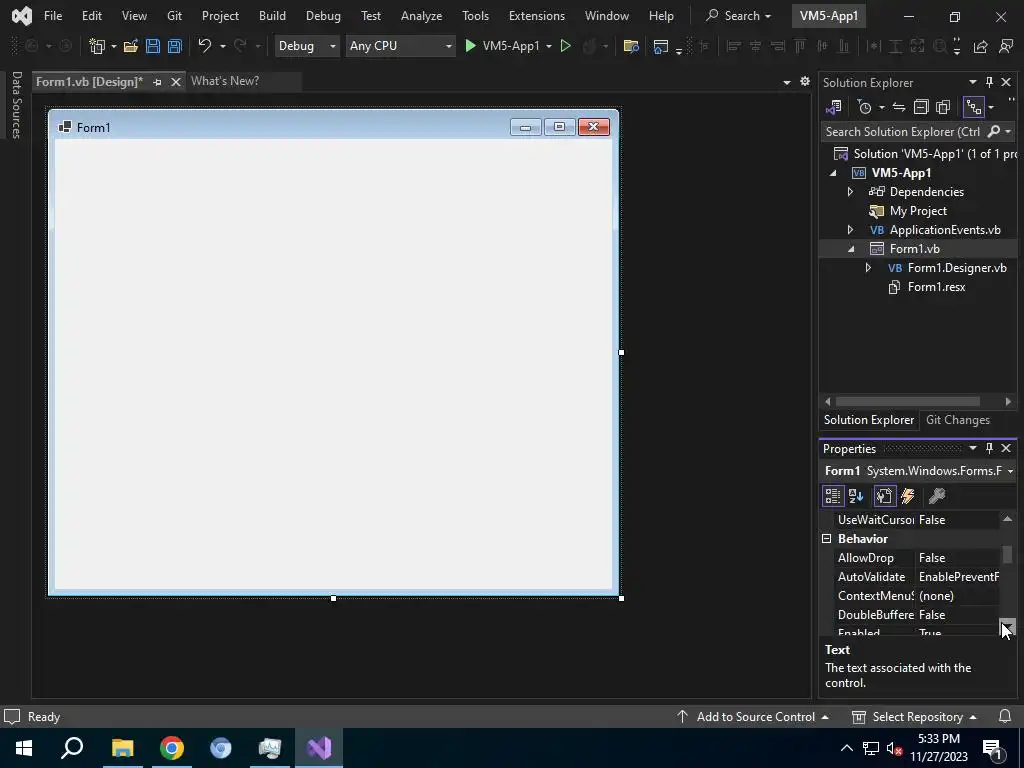This screenshot has width=1024, height=768.
Task: Click the Property Pages wrench icon
Action: (937, 496)
